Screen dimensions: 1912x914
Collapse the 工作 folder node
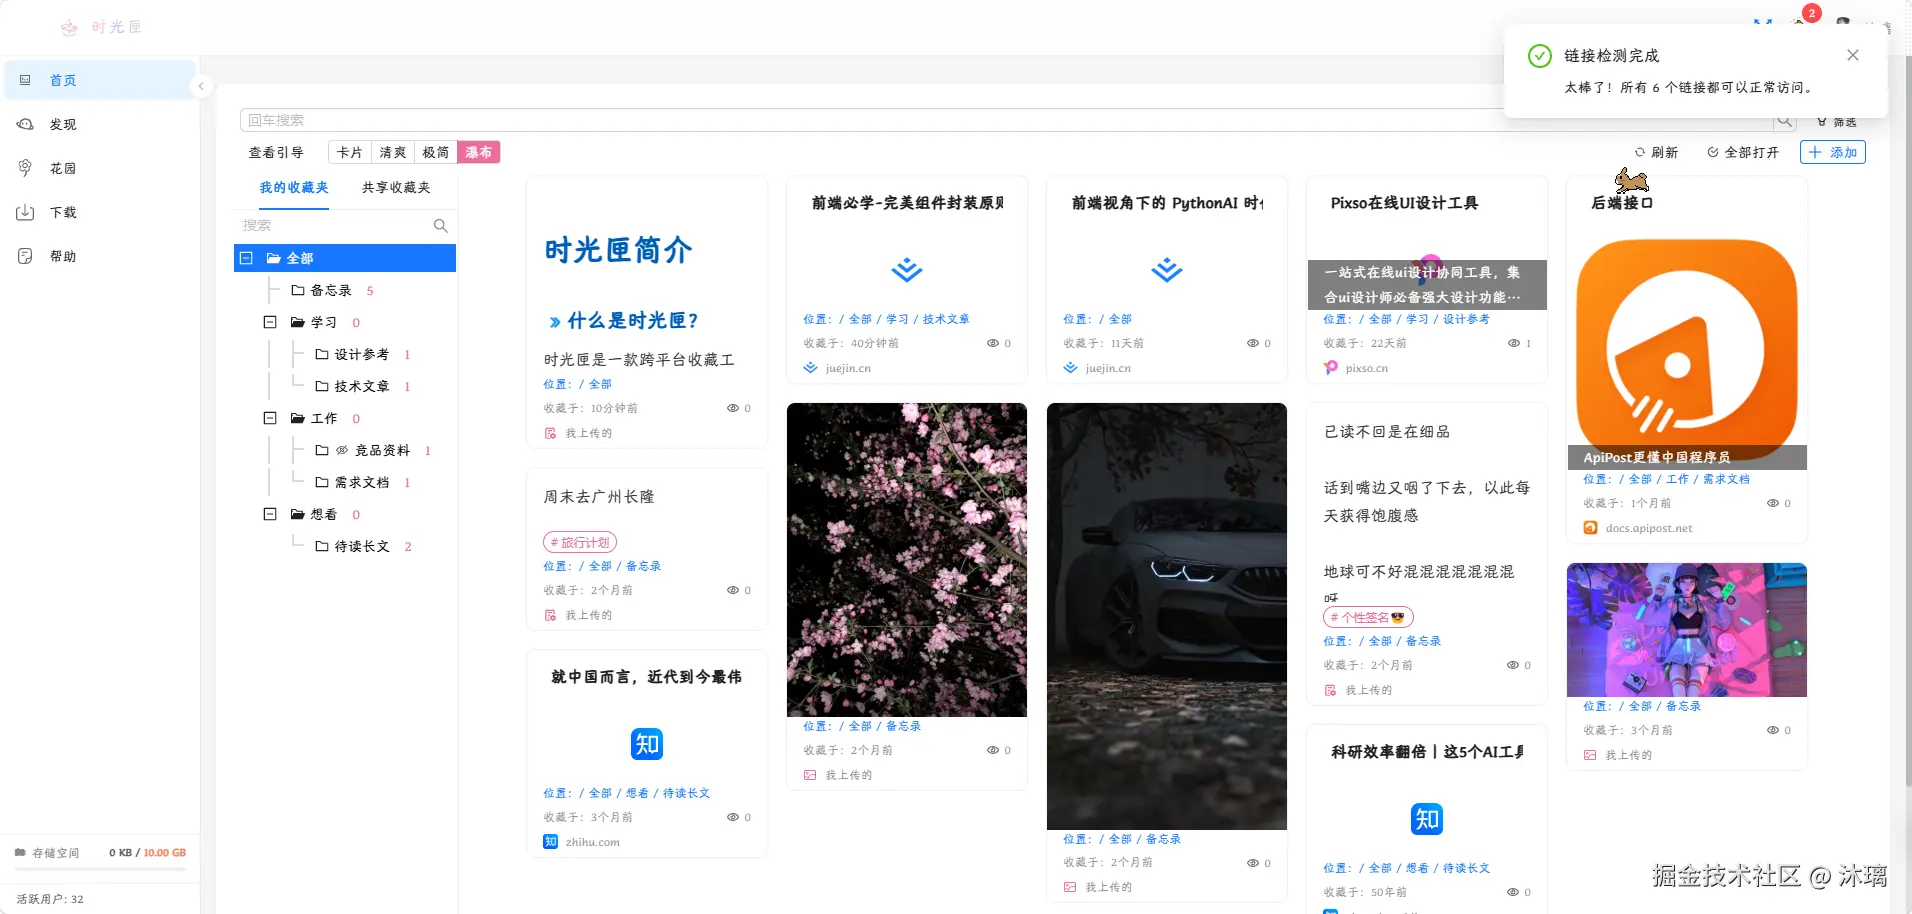270,418
